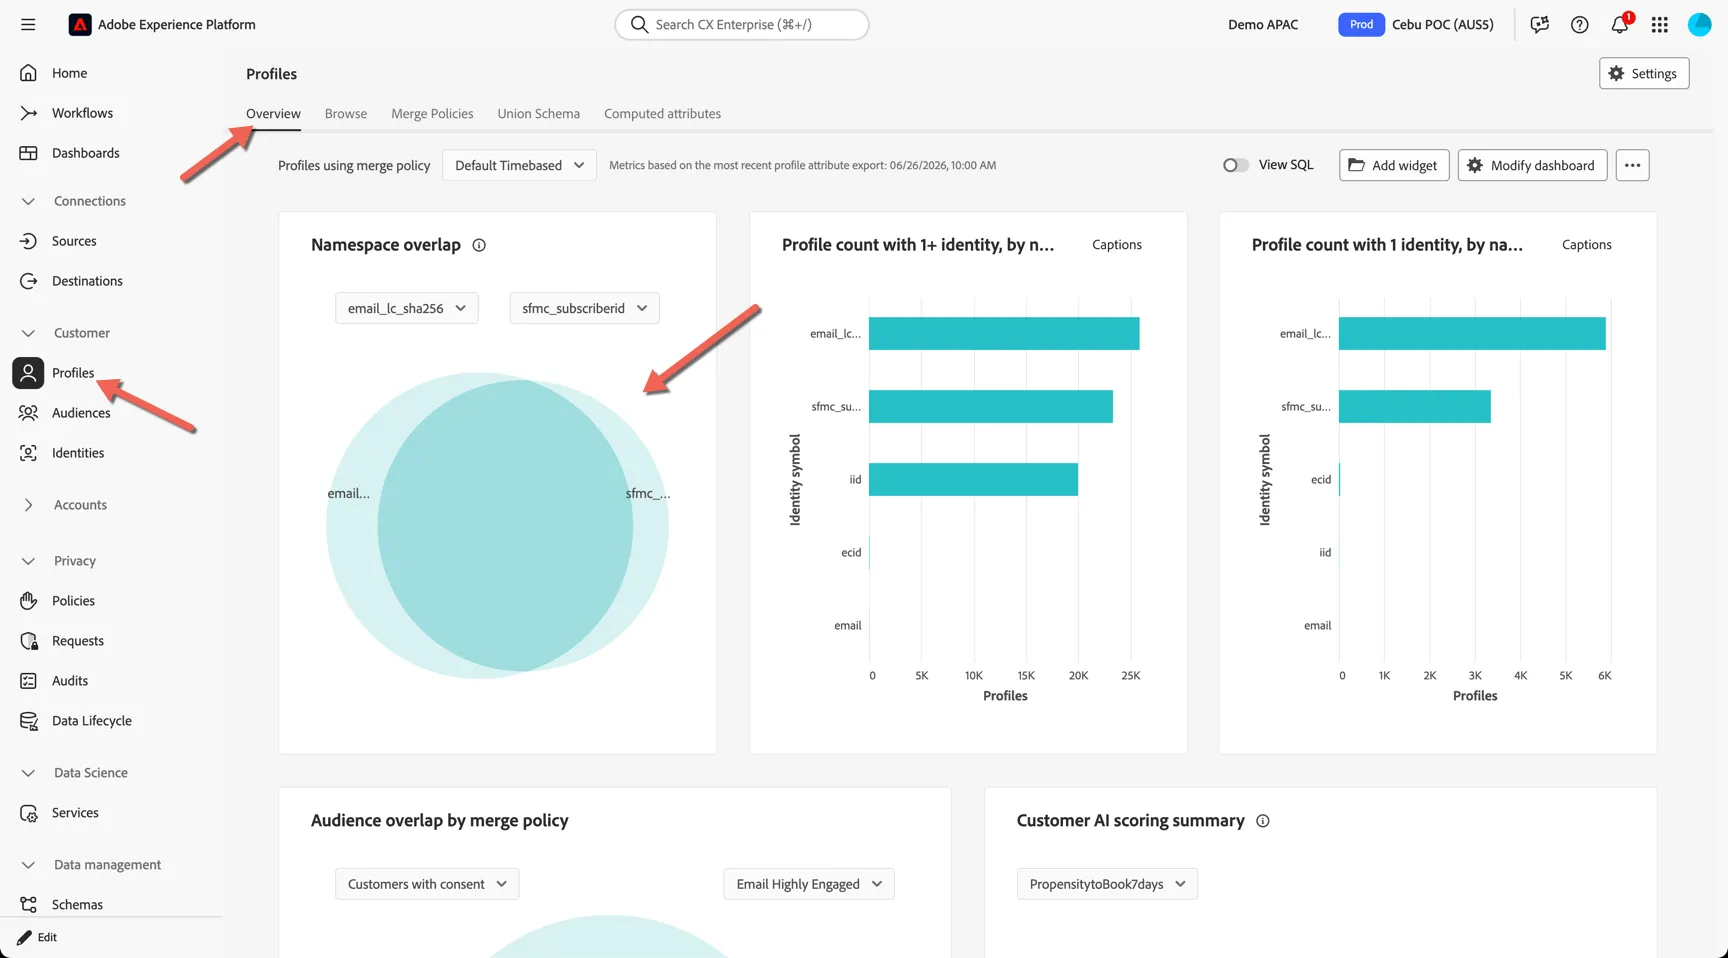Open the sfmc_subscriberid namespace dropdown
Screen dimensions: 1728x958
[x=584, y=308]
